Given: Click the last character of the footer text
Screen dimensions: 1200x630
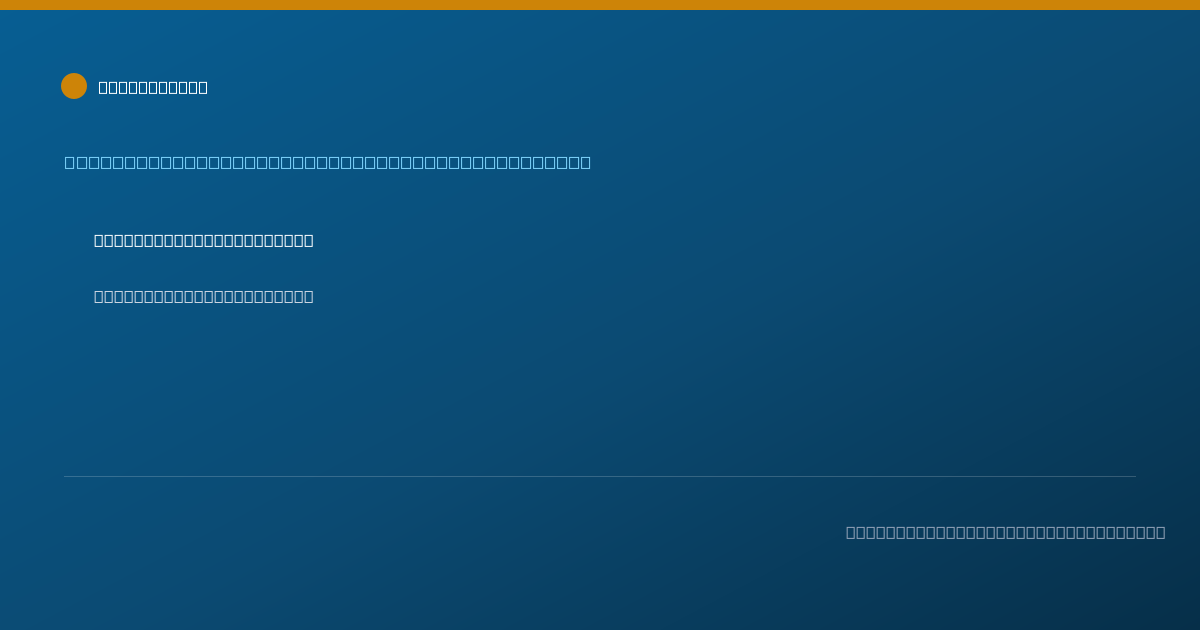Looking at the screenshot, I should (x=1160, y=532).
